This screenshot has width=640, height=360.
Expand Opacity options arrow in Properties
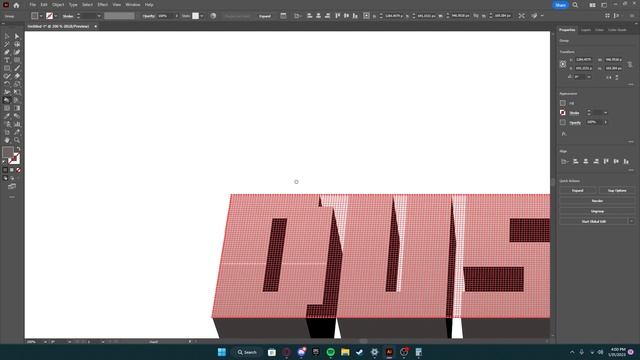tap(606, 122)
